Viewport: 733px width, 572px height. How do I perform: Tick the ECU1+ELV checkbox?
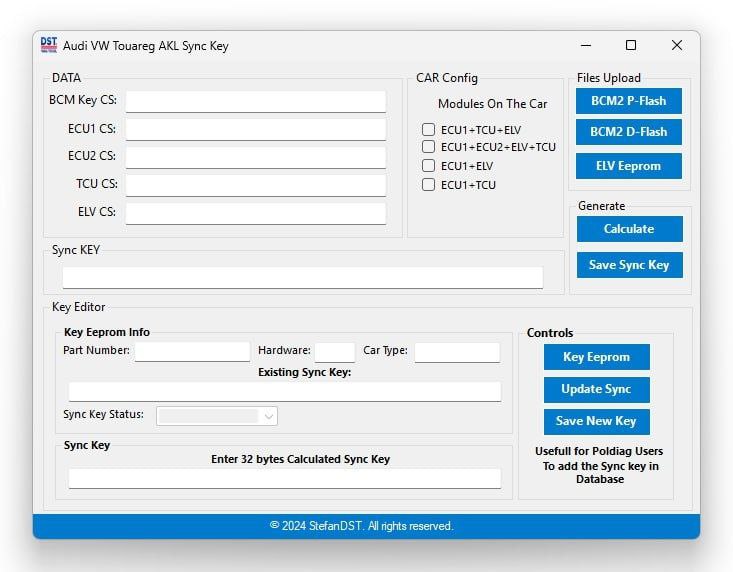tap(428, 166)
